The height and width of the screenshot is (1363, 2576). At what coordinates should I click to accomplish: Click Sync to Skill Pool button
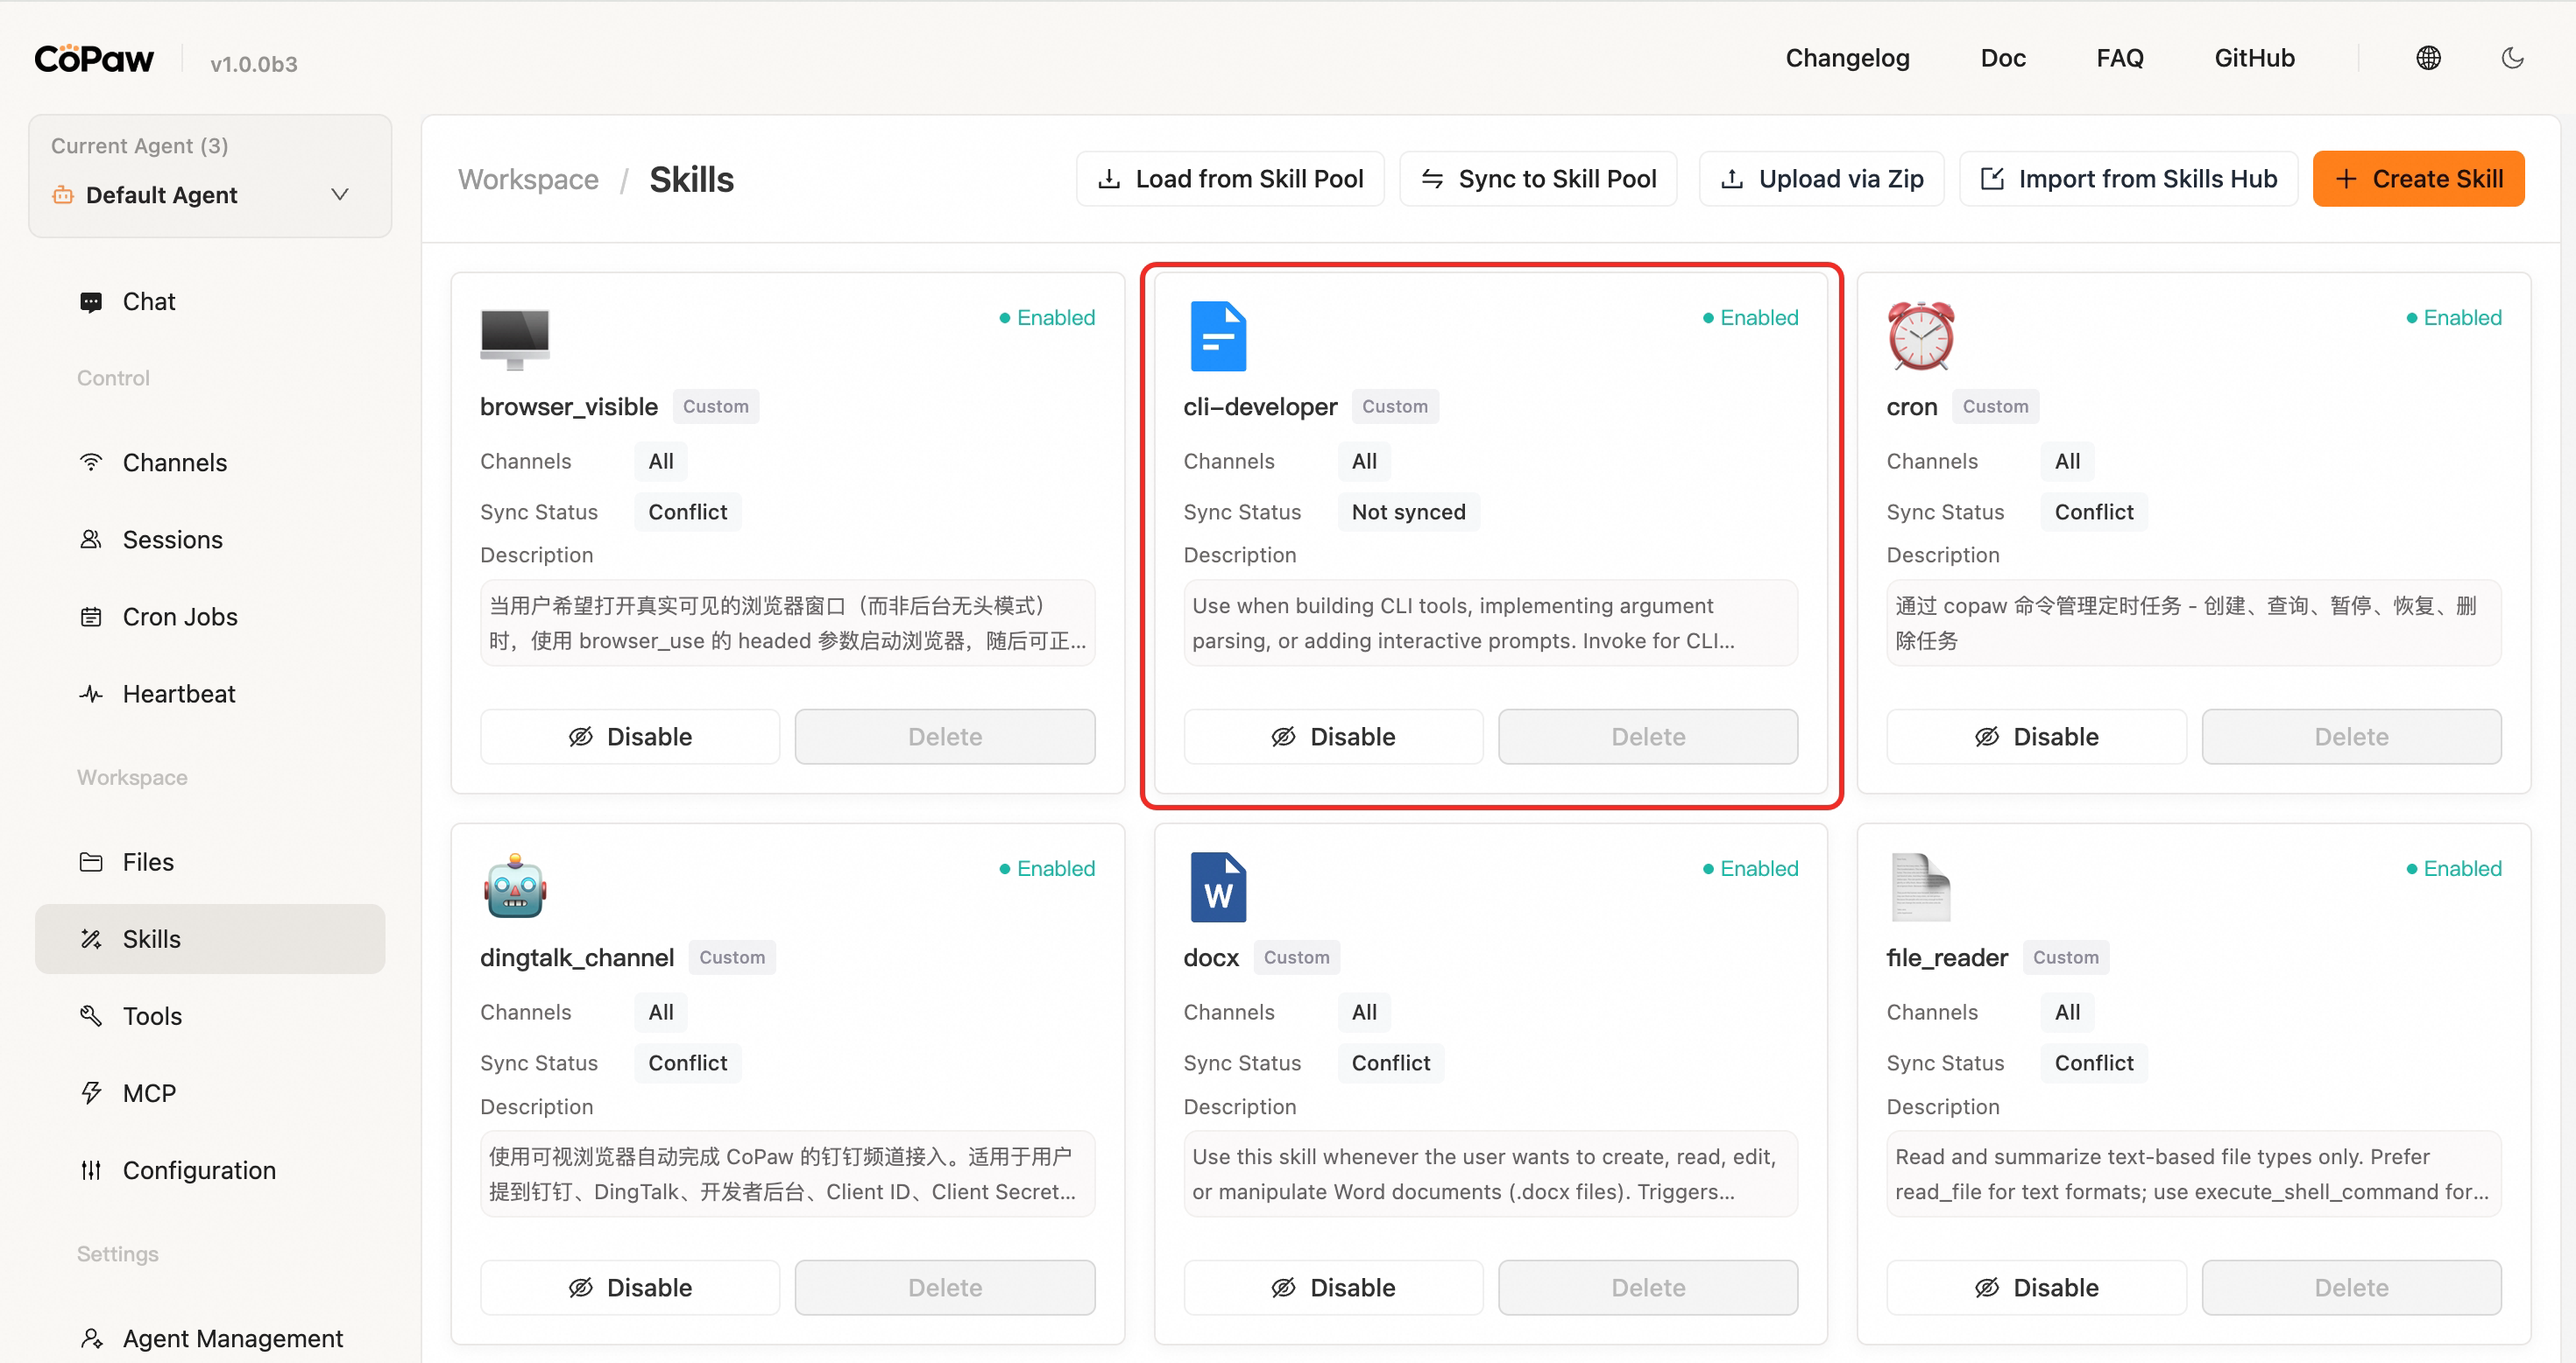tap(1538, 179)
